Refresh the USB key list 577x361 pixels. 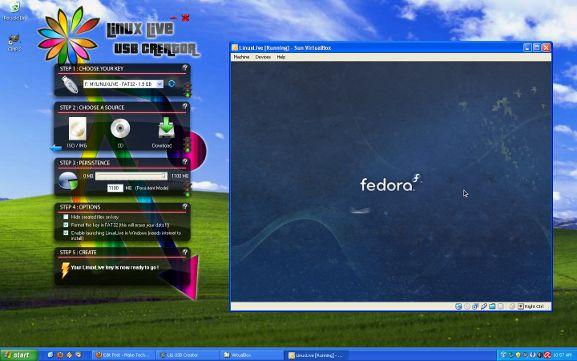171,84
